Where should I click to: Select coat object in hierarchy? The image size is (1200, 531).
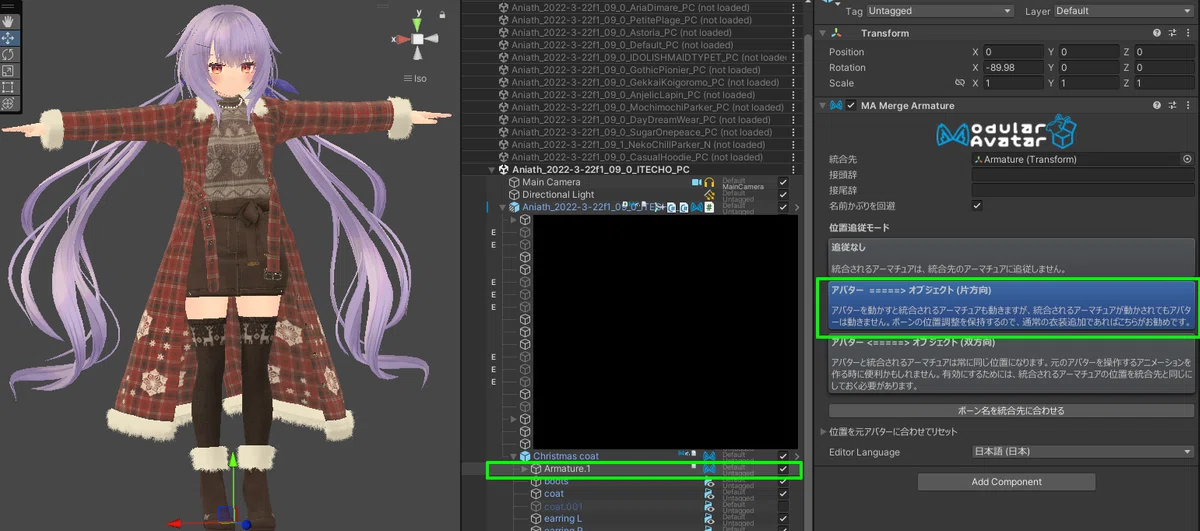(x=554, y=493)
